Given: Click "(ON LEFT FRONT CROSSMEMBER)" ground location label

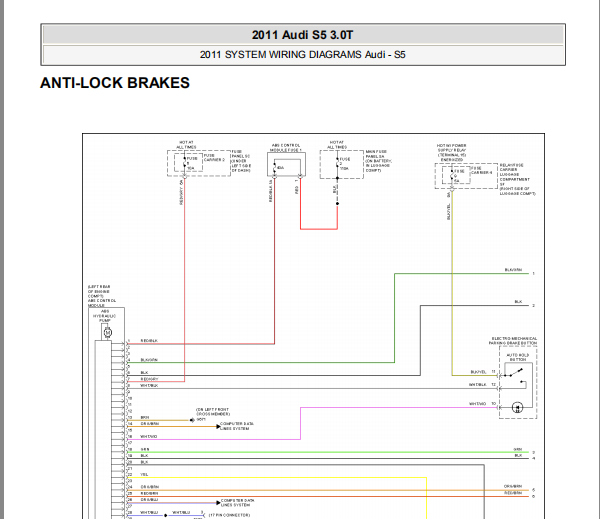Looking at the screenshot, I should [213, 412].
